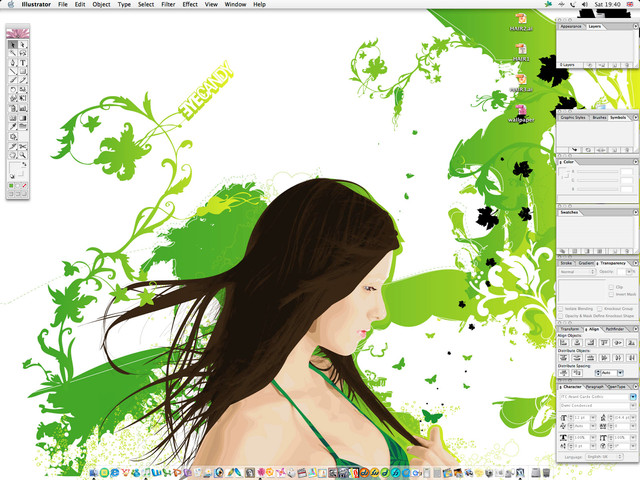The width and height of the screenshot is (640, 480).
Task: Click the Color mode button in toolbox
Action: tap(11, 186)
